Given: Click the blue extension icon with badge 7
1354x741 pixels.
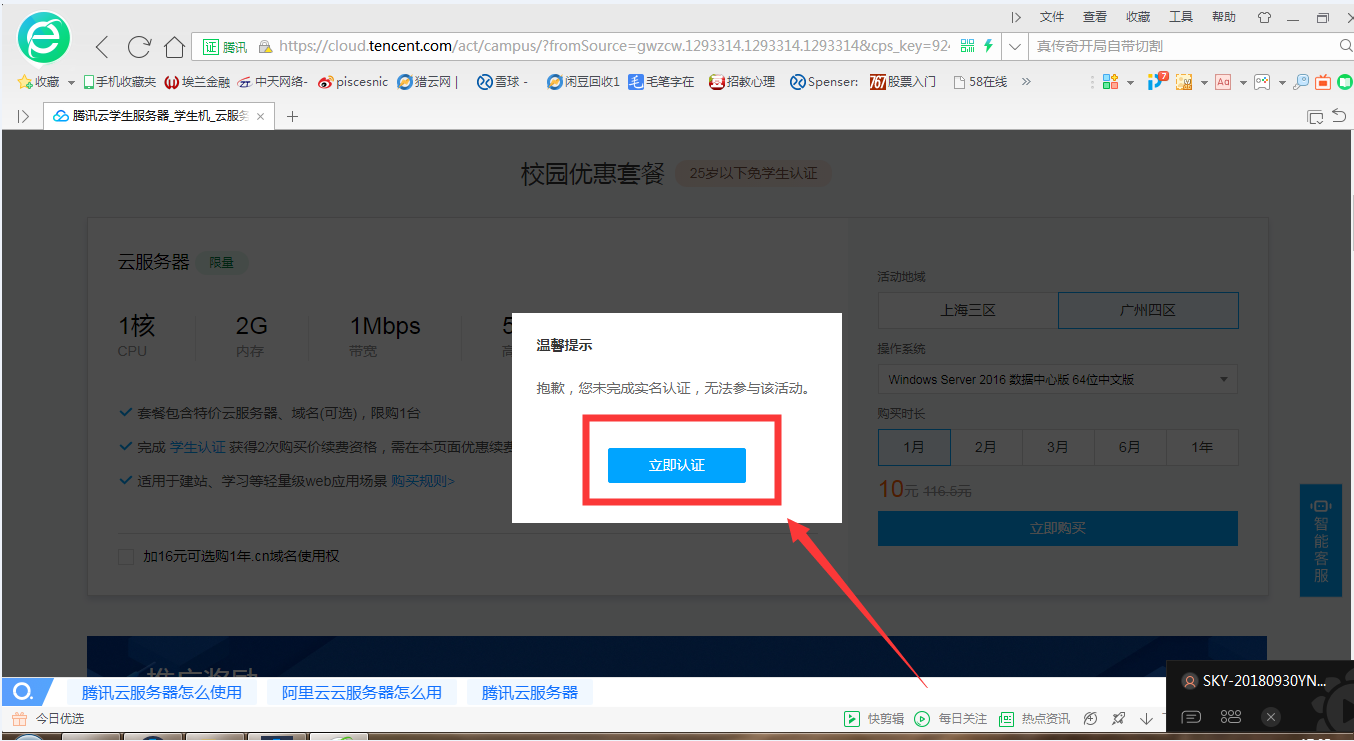Looking at the screenshot, I should pyautogui.click(x=1157, y=81).
